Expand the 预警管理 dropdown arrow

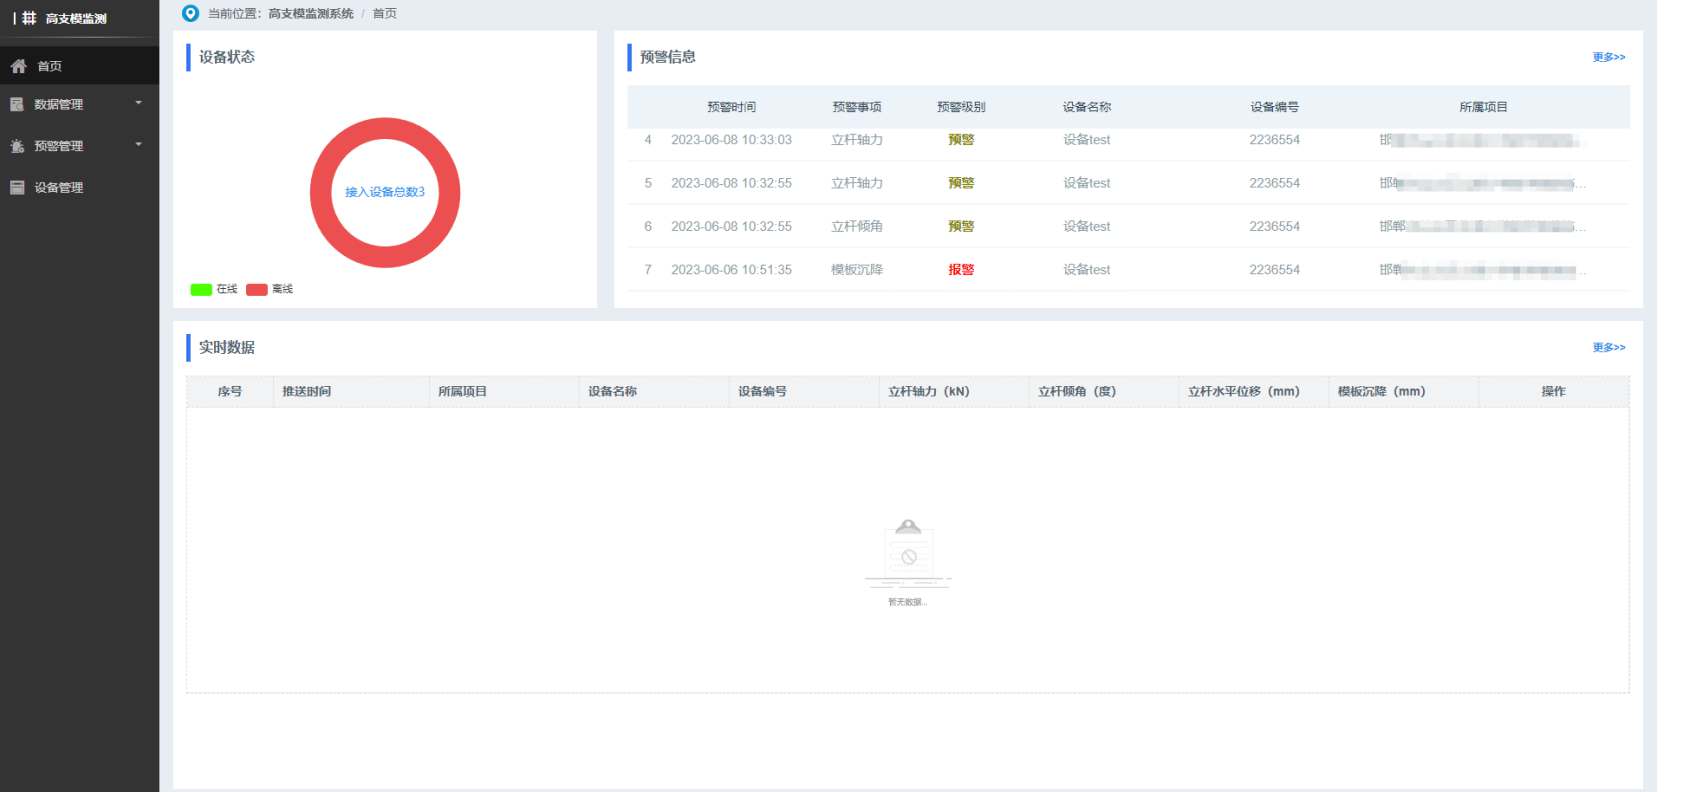139,145
